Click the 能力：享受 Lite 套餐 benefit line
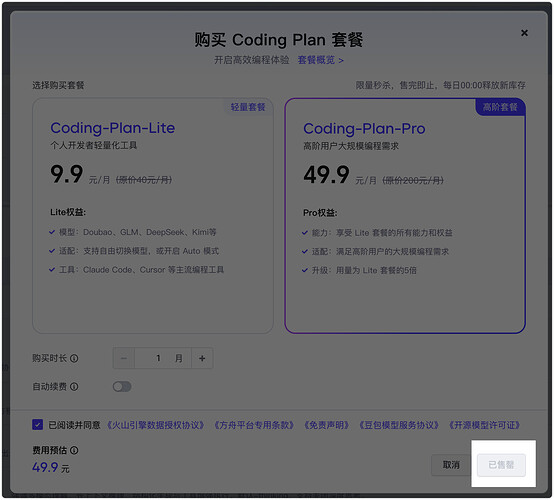 coord(377,233)
